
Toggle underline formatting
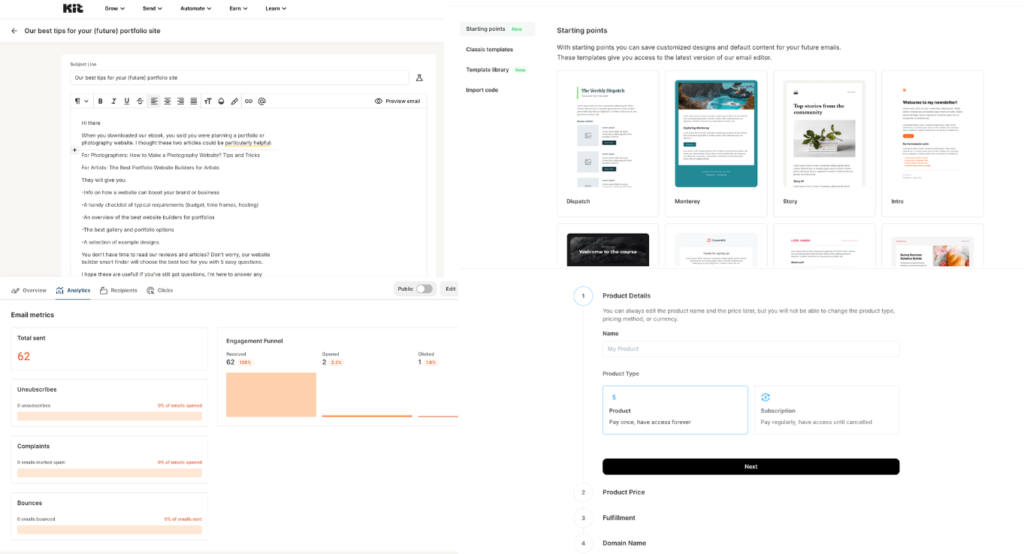pyautogui.click(x=126, y=101)
